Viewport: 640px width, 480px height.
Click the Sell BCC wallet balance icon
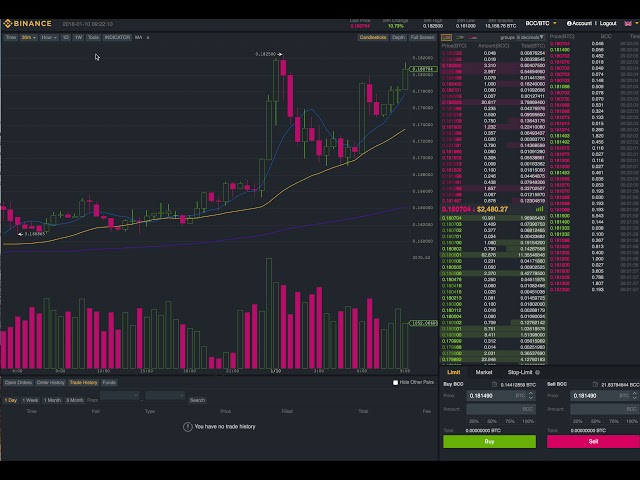click(x=595, y=384)
